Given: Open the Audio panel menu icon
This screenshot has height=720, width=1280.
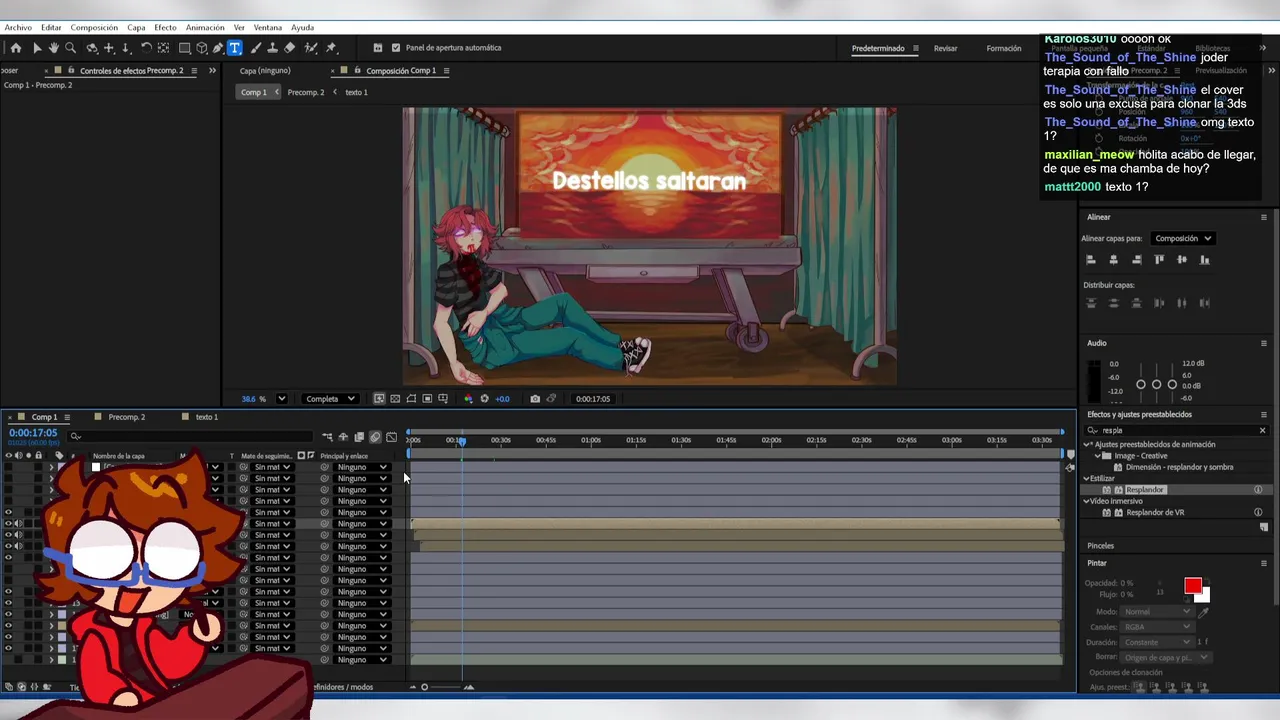Looking at the screenshot, I should 1263,343.
